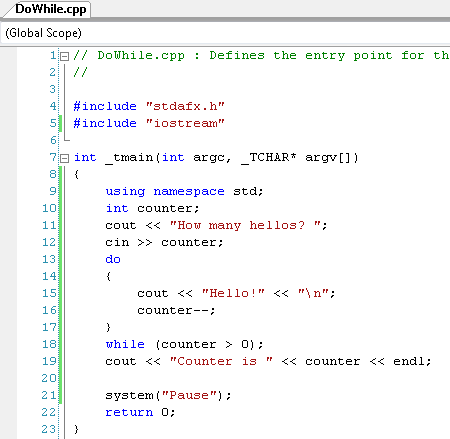Click line number 3 in the margin
The height and width of the screenshot is (439, 450).
pyautogui.click(x=53, y=89)
